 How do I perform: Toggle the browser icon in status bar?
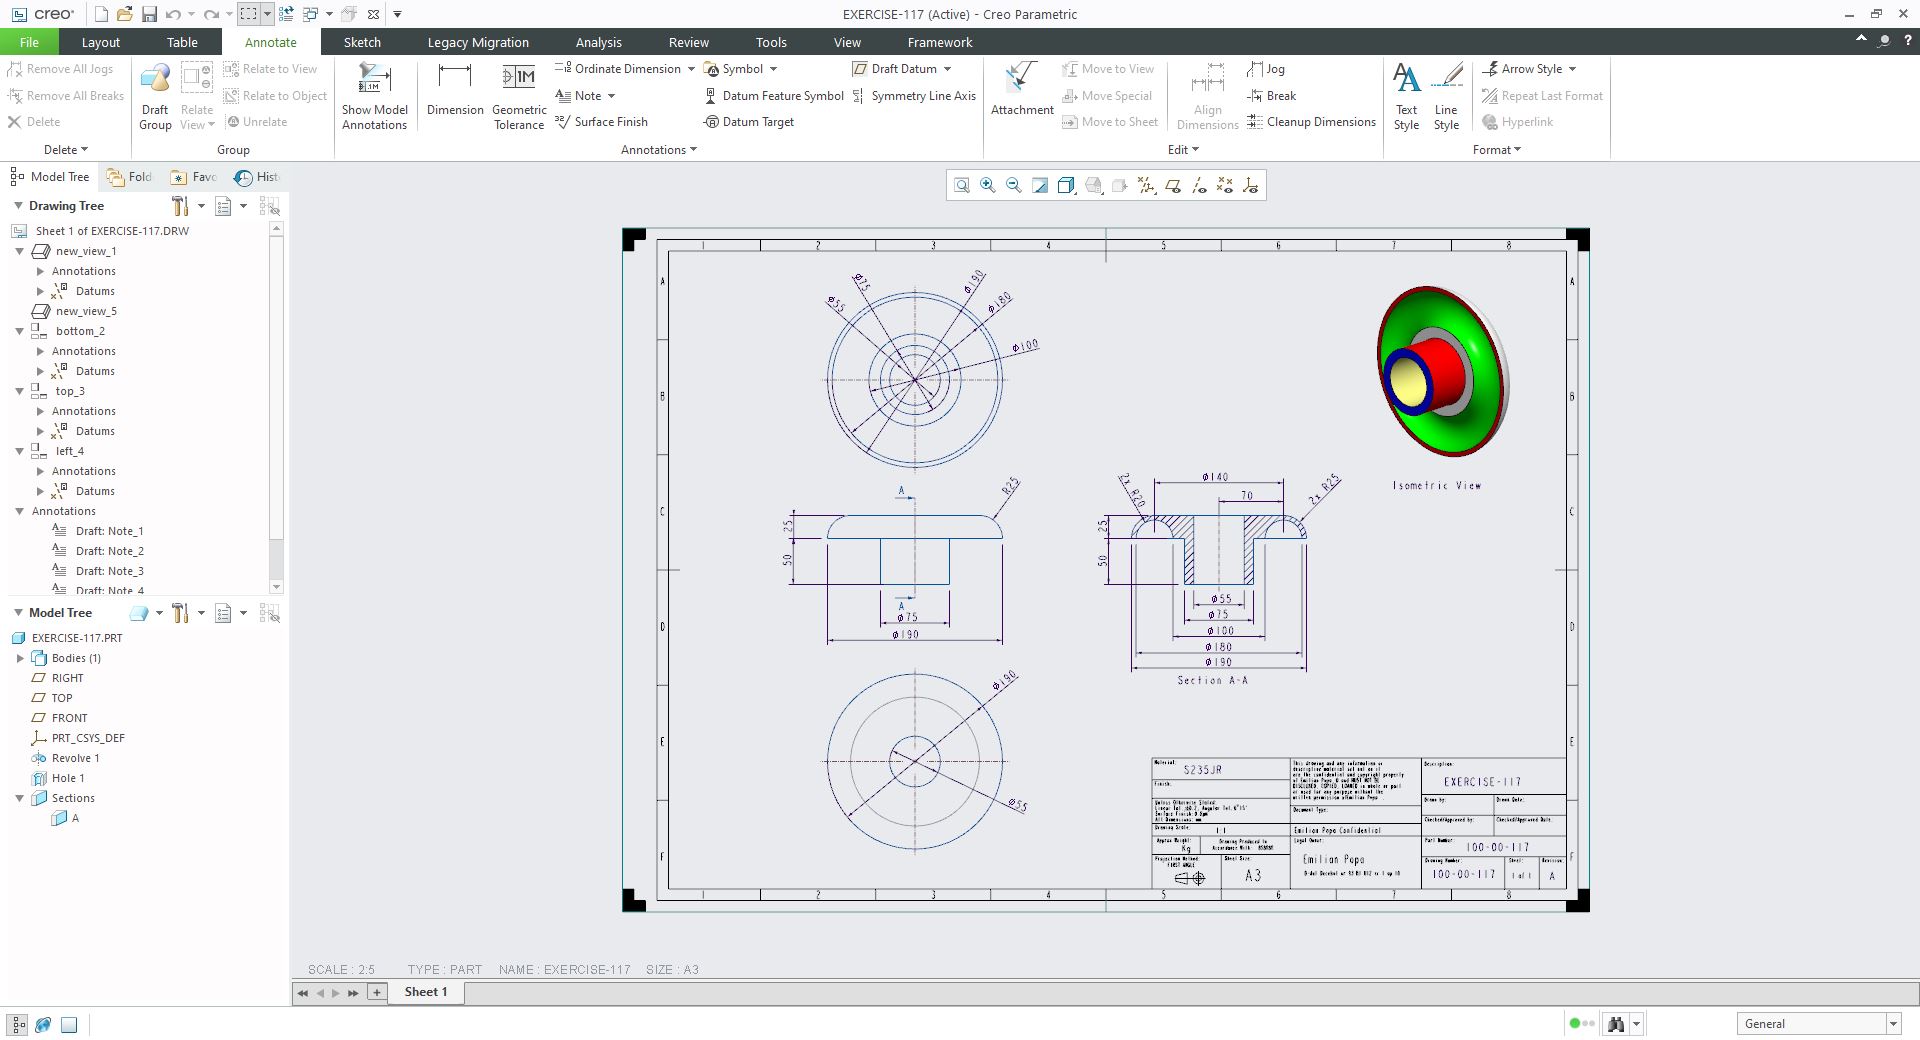click(43, 1024)
